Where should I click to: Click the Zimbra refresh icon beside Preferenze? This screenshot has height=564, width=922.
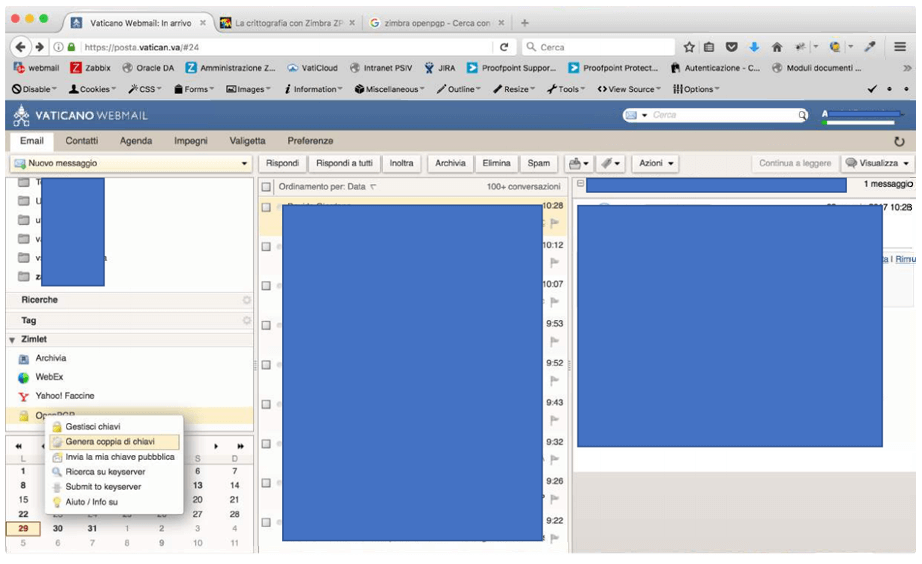pyautogui.click(x=899, y=141)
